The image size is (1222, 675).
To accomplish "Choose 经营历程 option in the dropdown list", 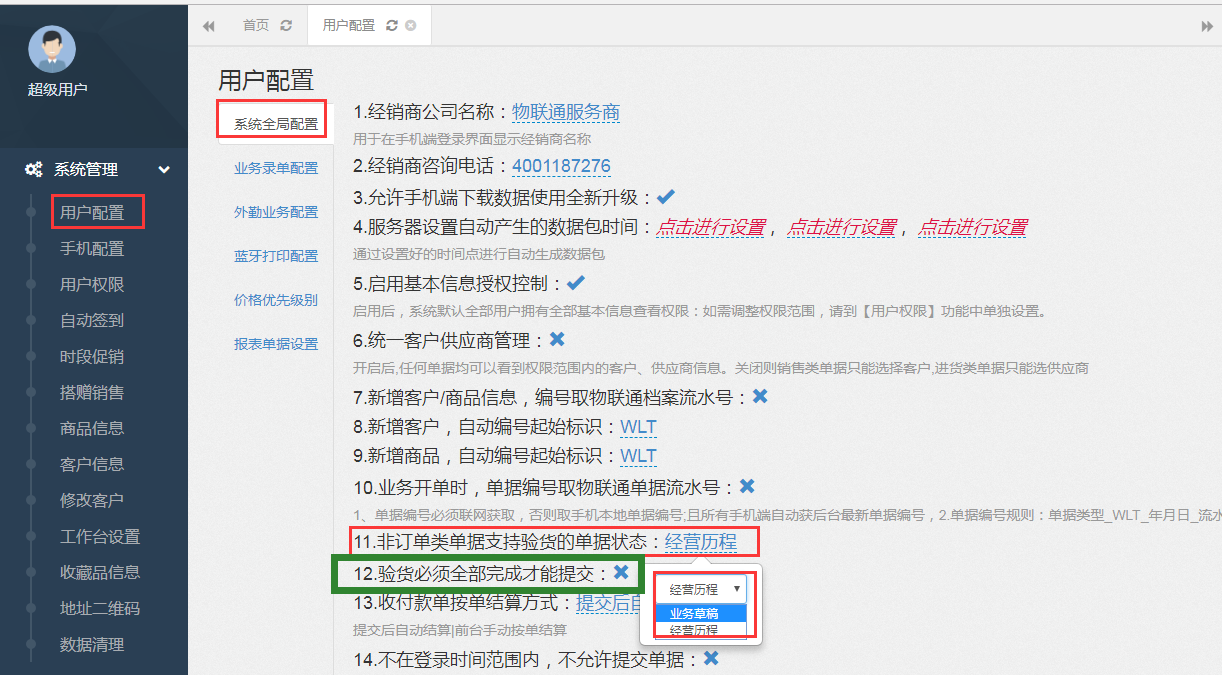I will click(701, 629).
